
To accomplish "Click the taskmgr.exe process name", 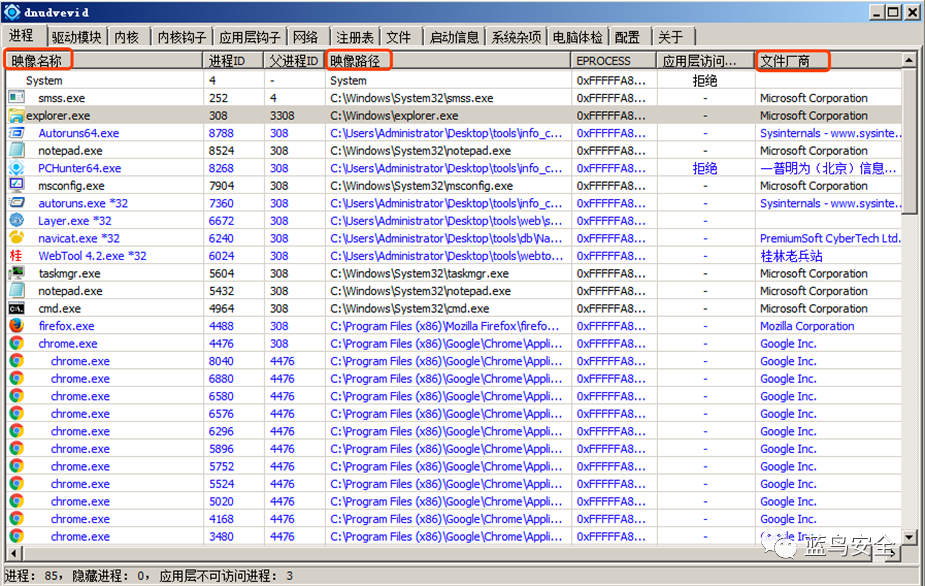I will coord(70,273).
